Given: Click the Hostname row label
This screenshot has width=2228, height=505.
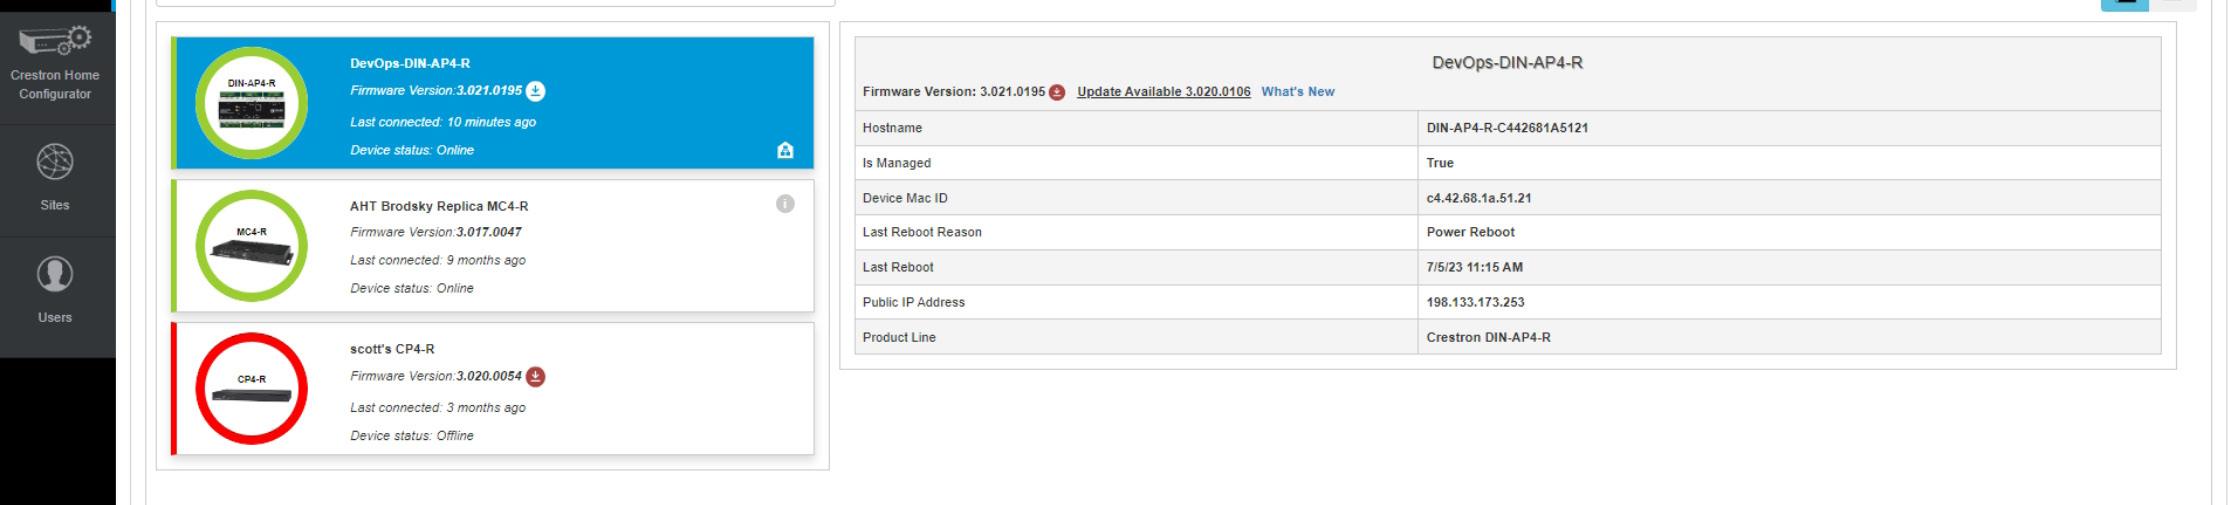Looking at the screenshot, I should [892, 128].
